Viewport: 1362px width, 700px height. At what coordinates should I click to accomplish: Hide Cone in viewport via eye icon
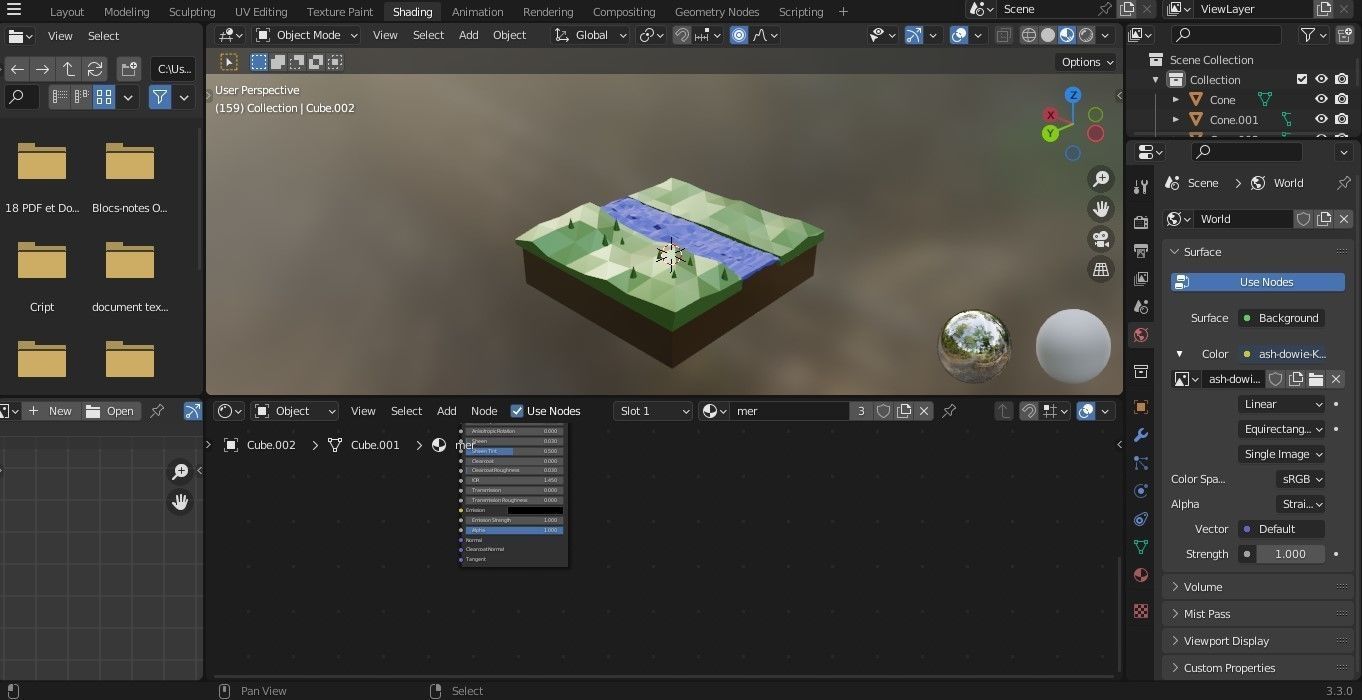(1321, 100)
